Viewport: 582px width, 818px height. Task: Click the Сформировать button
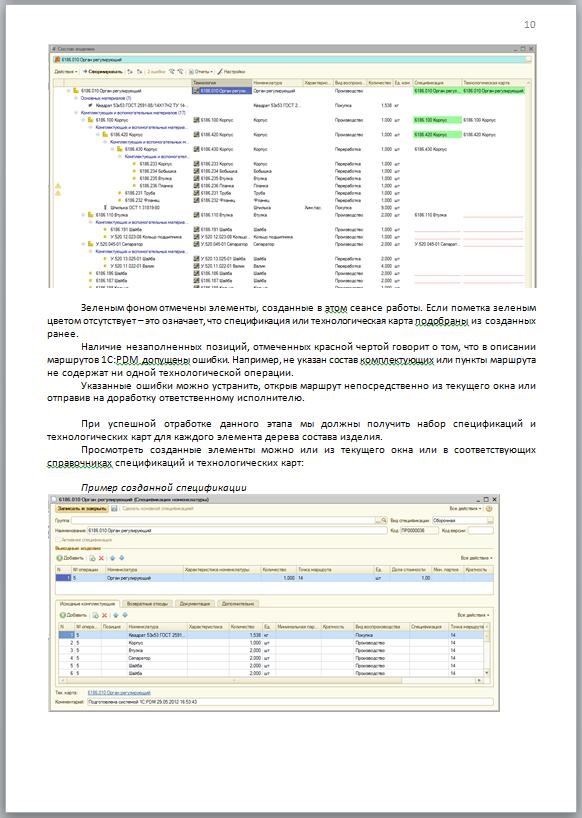click(x=103, y=71)
